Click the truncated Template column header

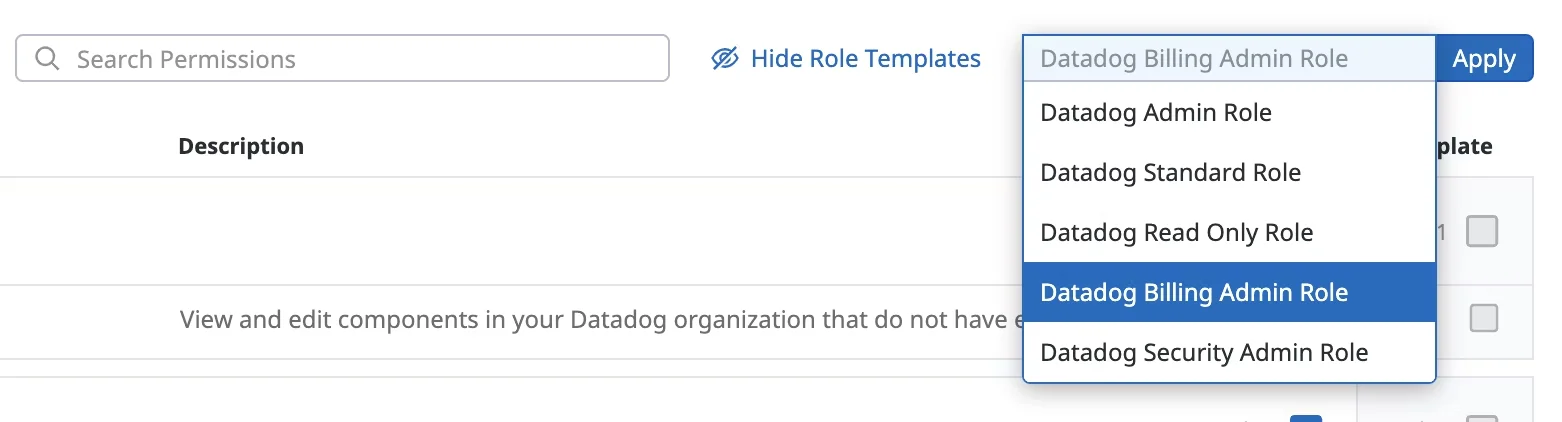[1464, 146]
